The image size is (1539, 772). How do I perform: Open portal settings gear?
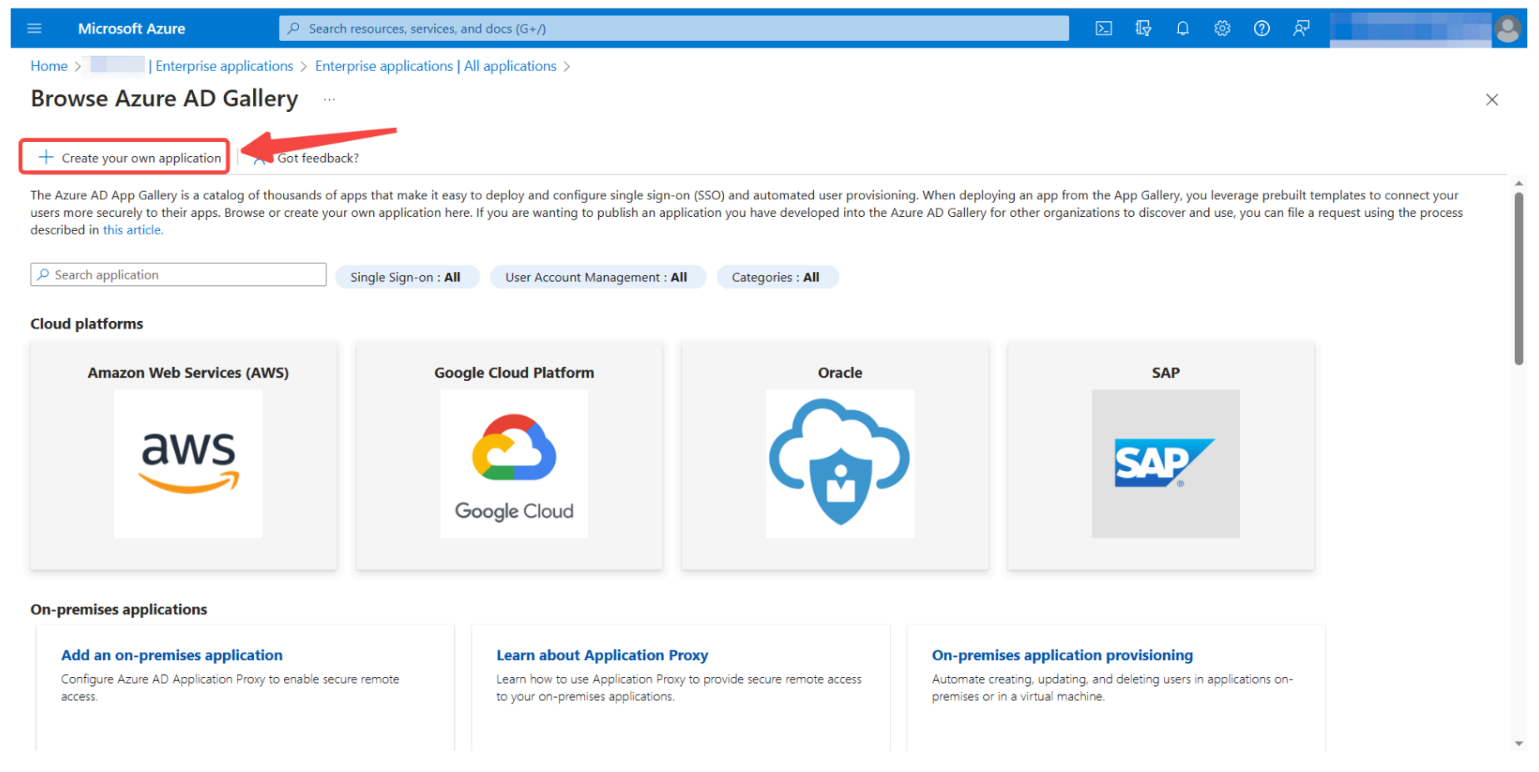pyautogui.click(x=1222, y=29)
